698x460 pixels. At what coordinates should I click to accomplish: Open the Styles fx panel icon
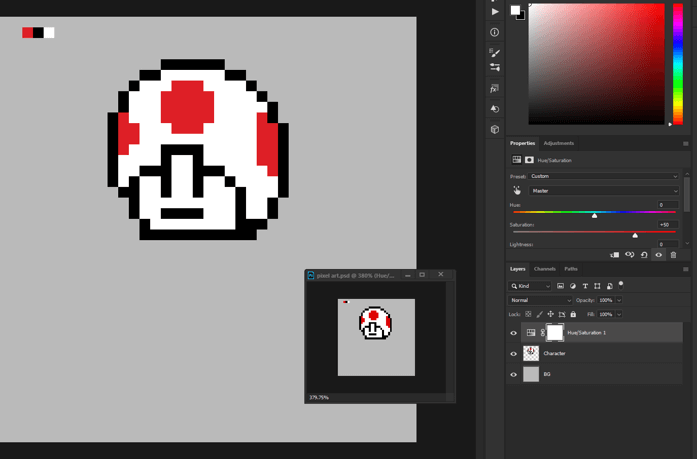(x=495, y=89)
